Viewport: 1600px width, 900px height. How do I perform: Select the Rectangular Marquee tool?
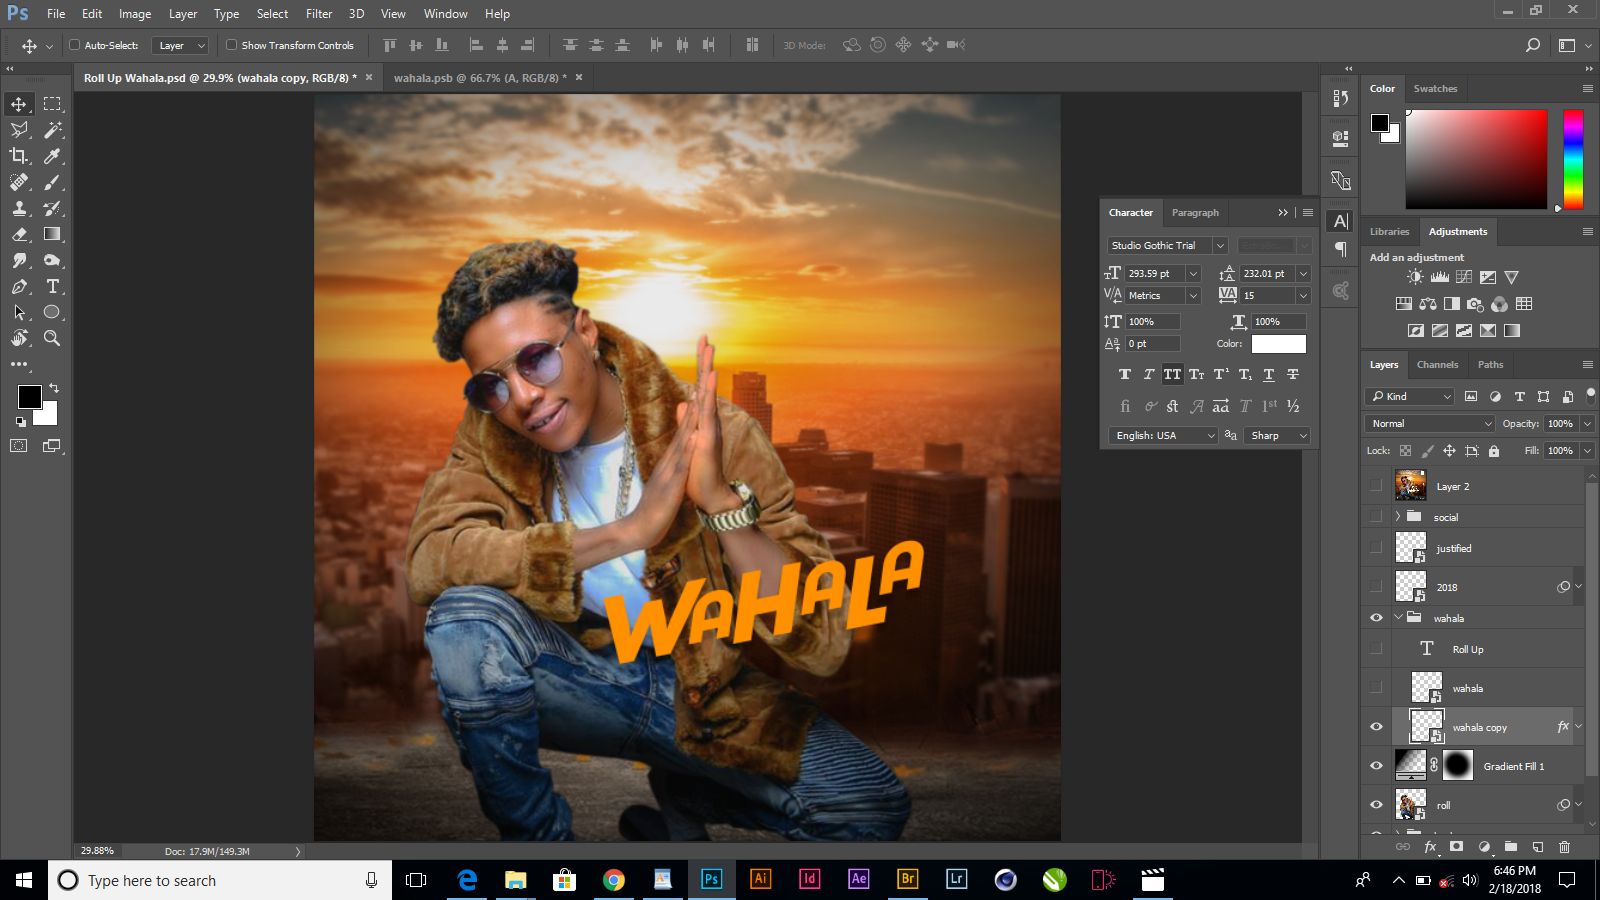point(52,104)
